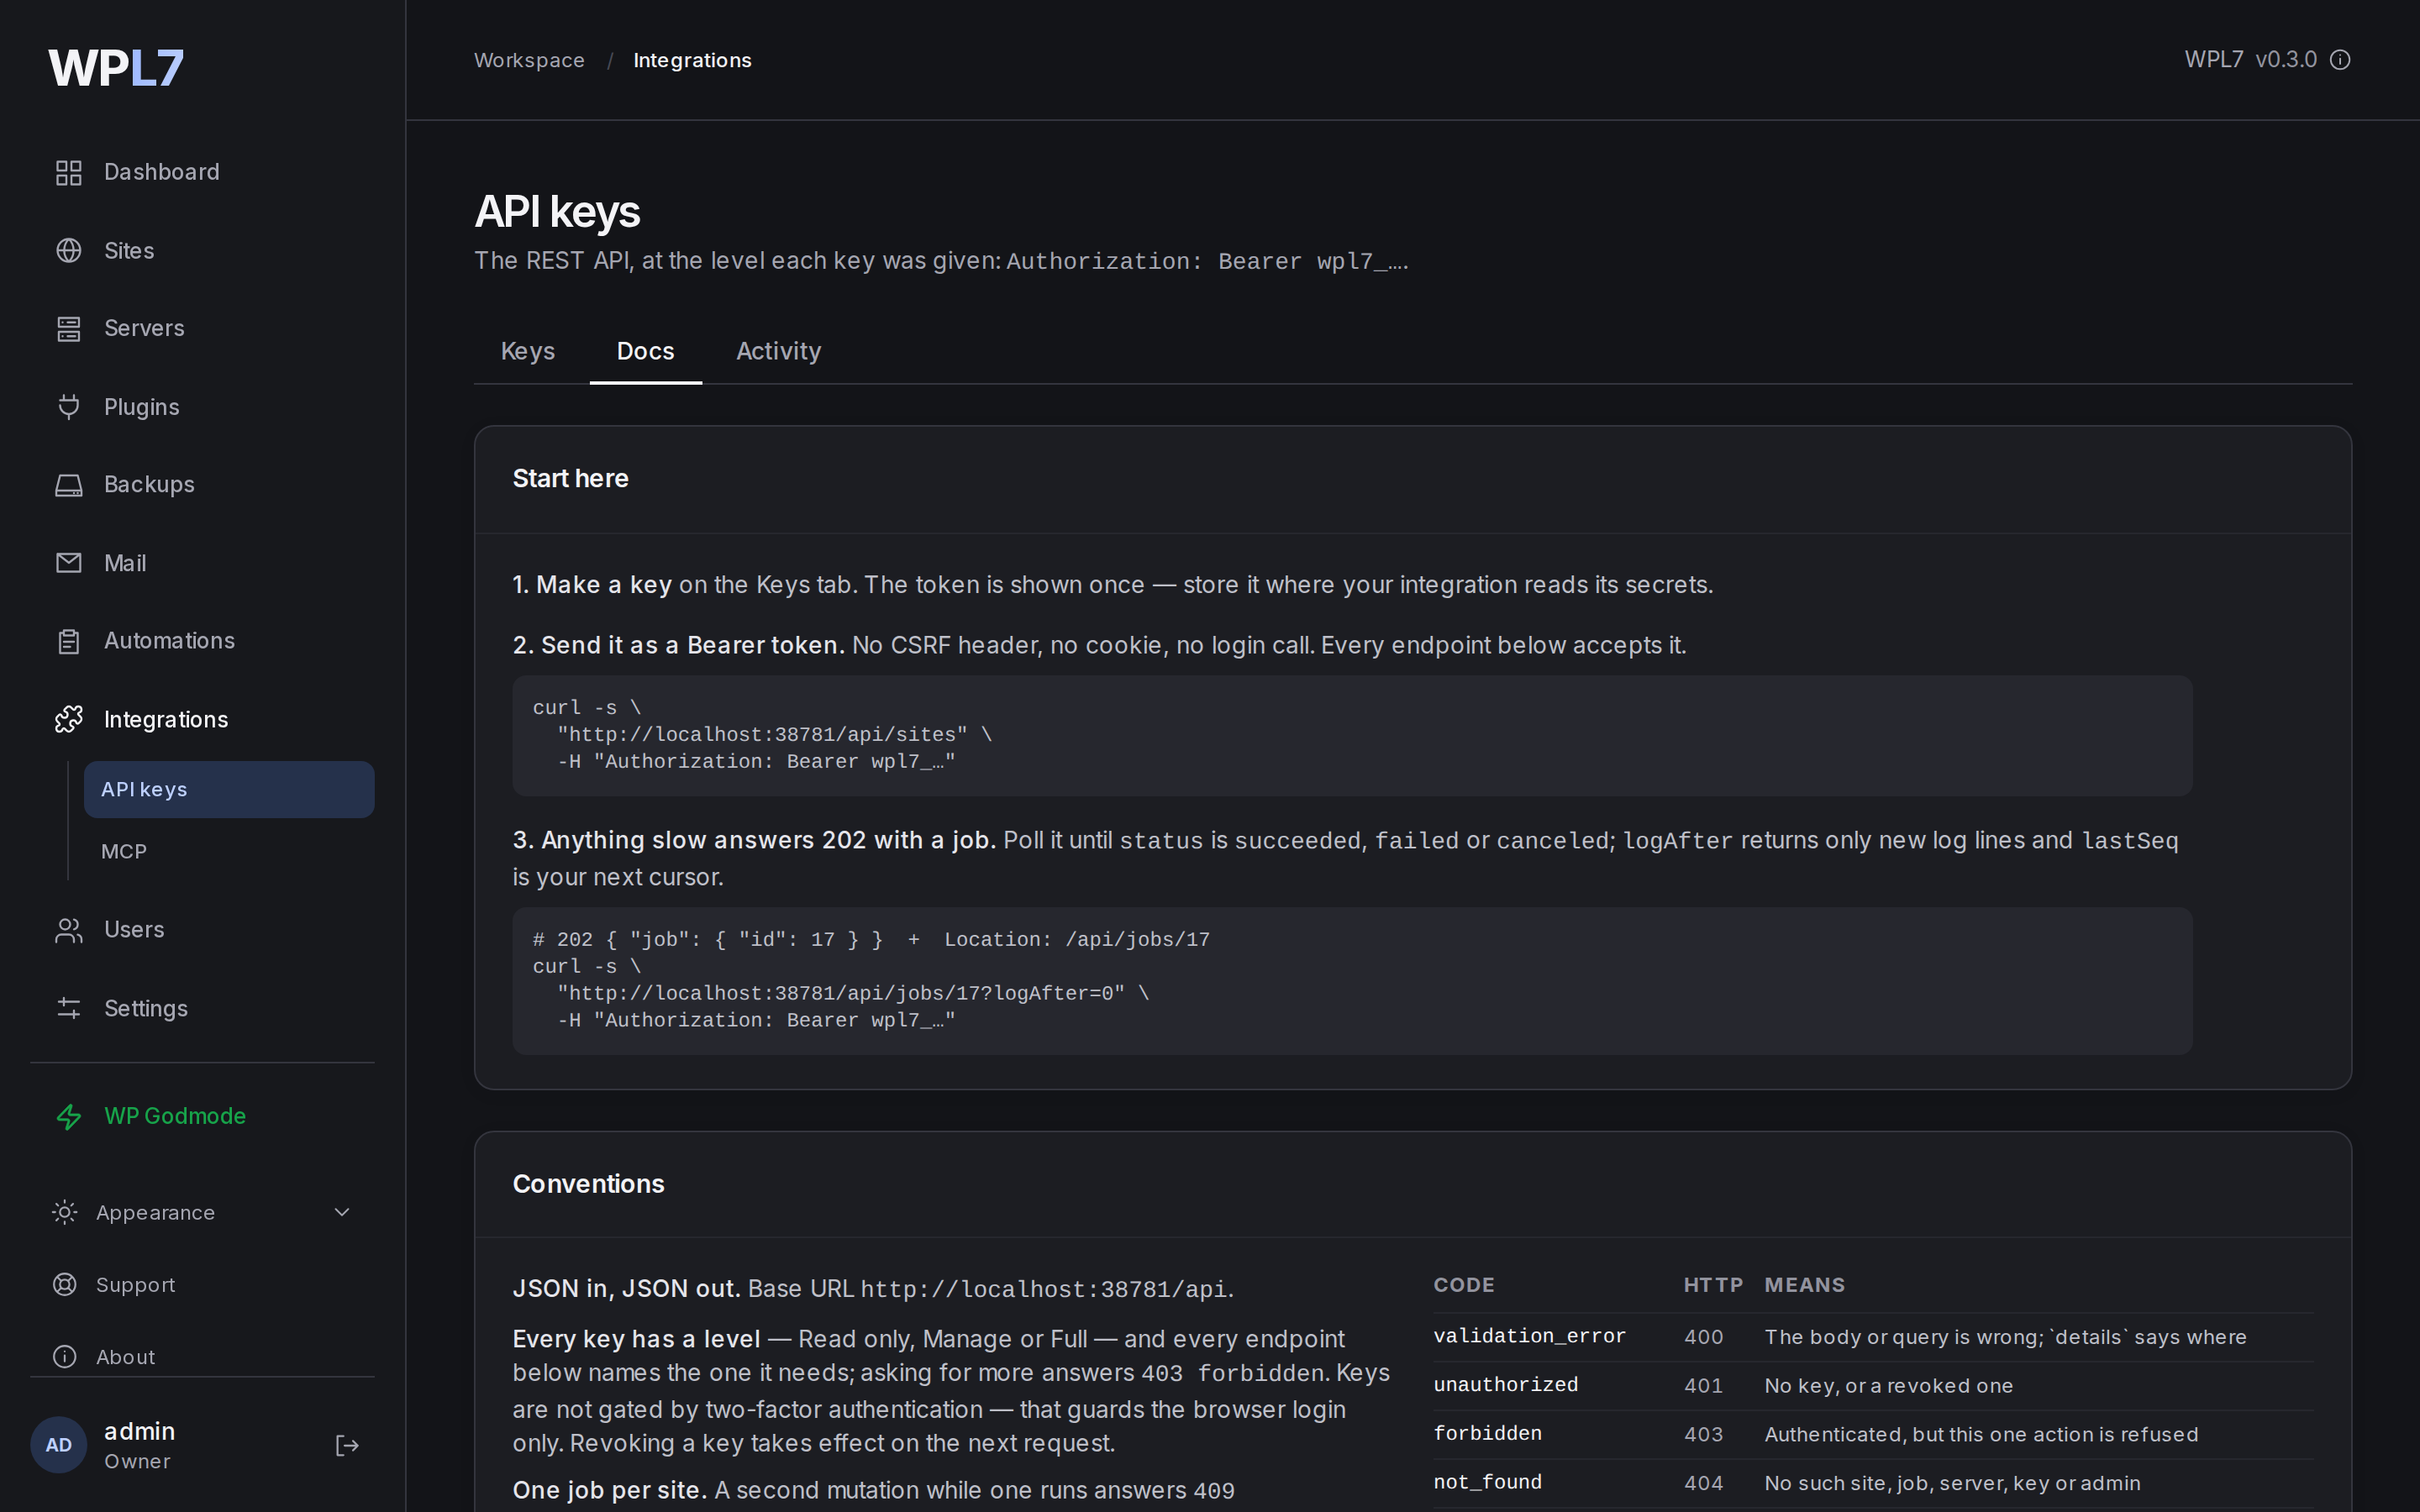The width and height of the screenshot is (2420, 1512).
Task: Click the Conventions heading
Action: tap(588, 1184)
